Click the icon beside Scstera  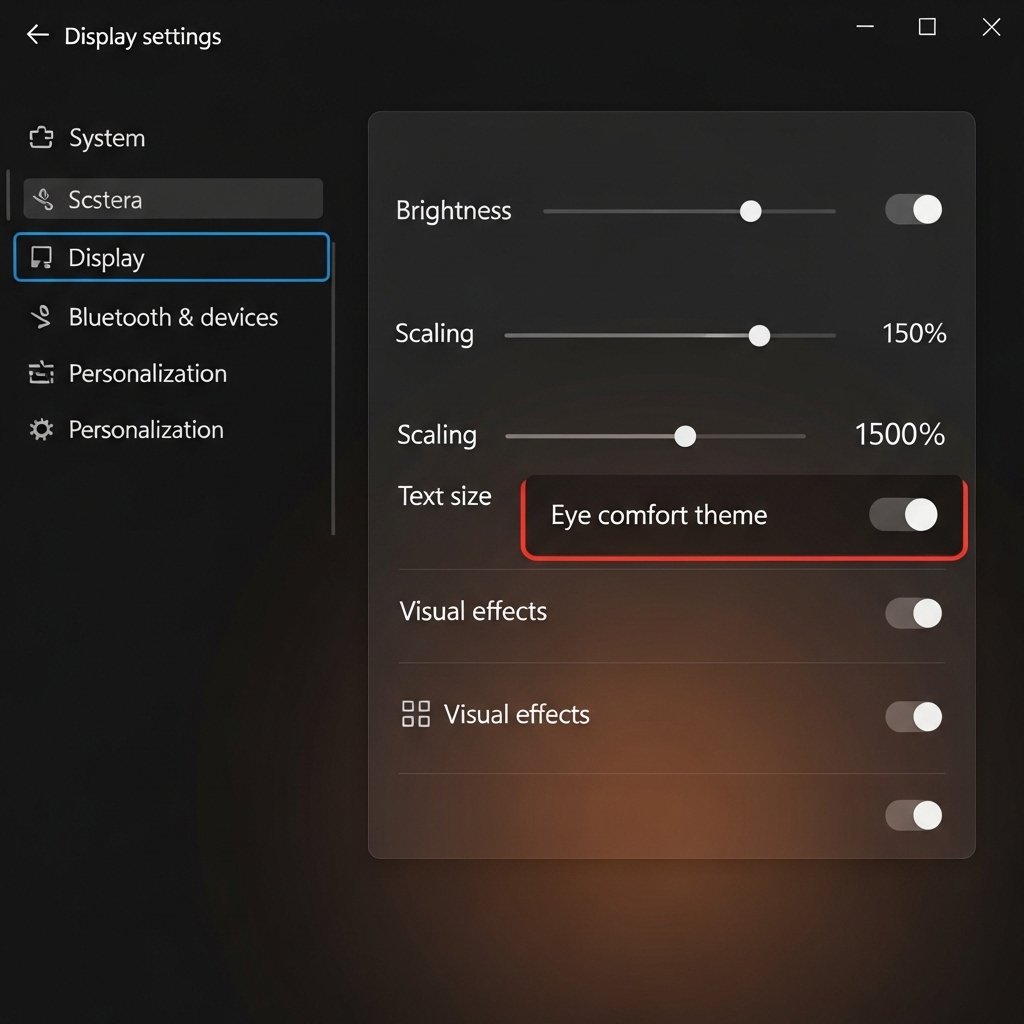click(42, 200)
